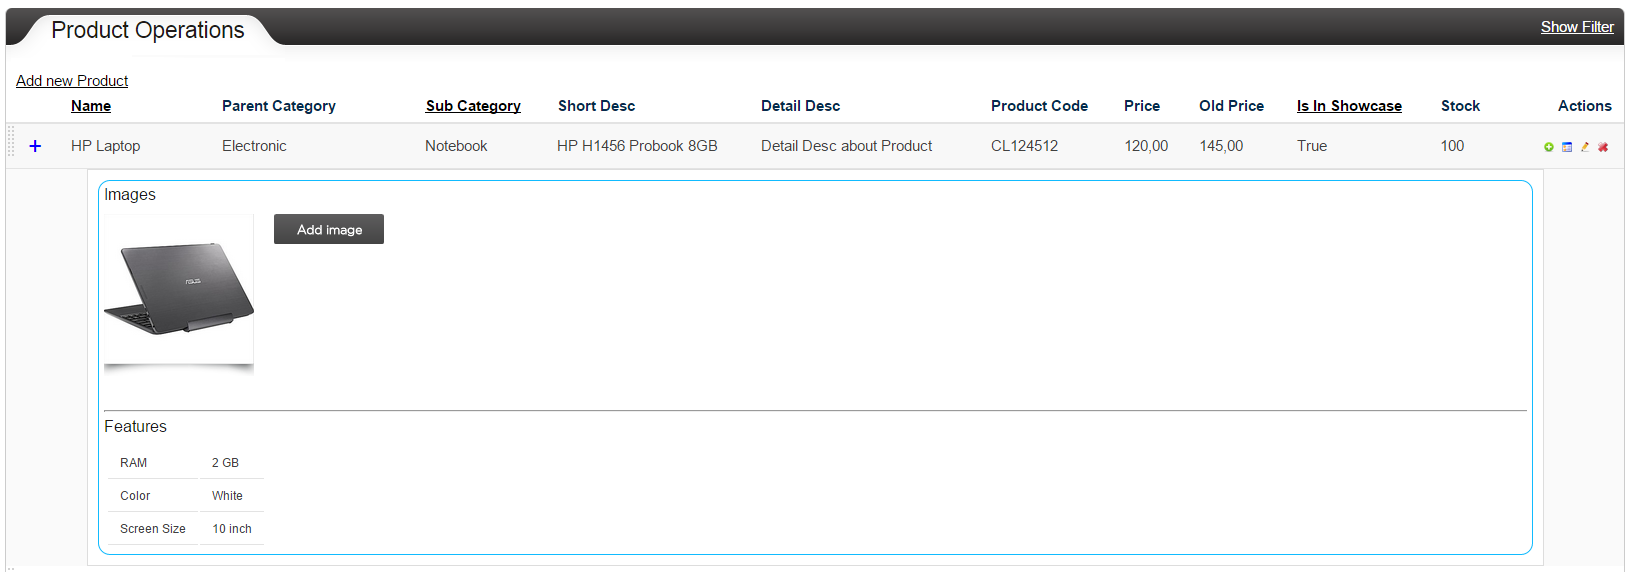The image size is (1629, 572).
Task: Click the green add icon in Actions
Action: (1549, 147)
